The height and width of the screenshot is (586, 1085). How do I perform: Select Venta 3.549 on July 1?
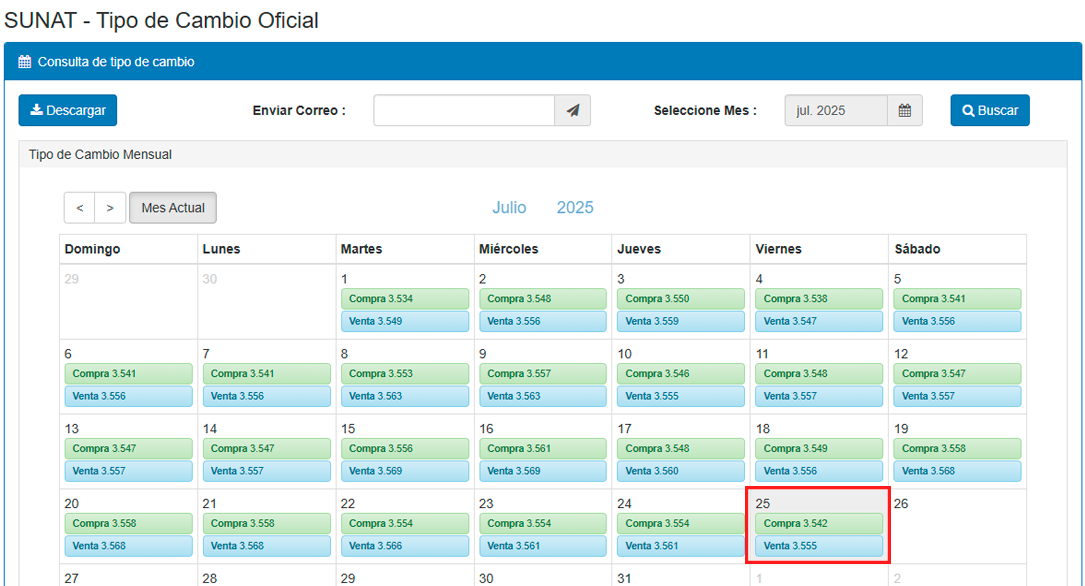point(405,321)
